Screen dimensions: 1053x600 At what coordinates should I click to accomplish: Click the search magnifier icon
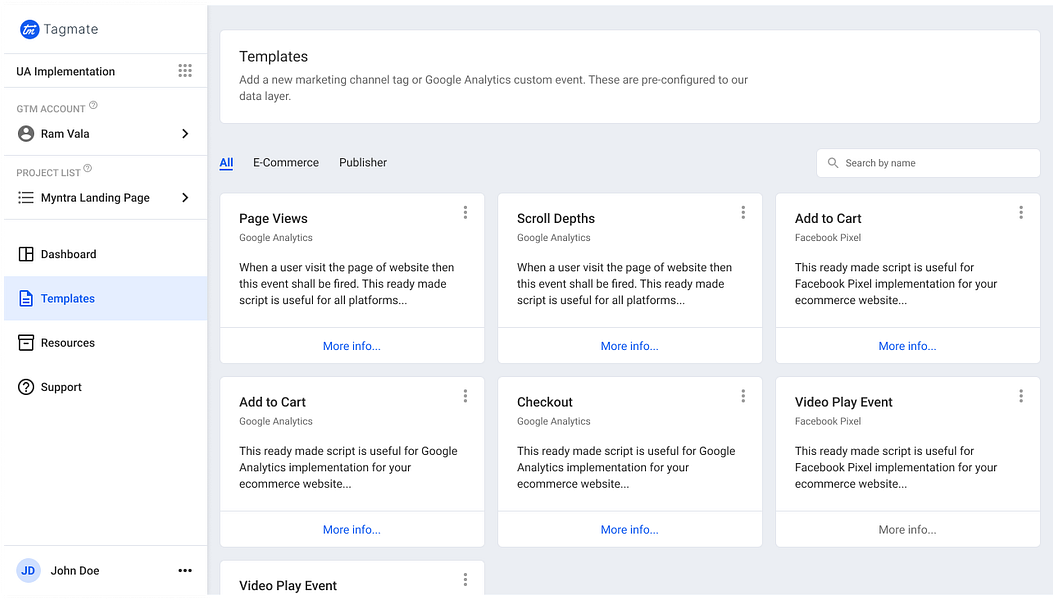[x=833, y=163]
